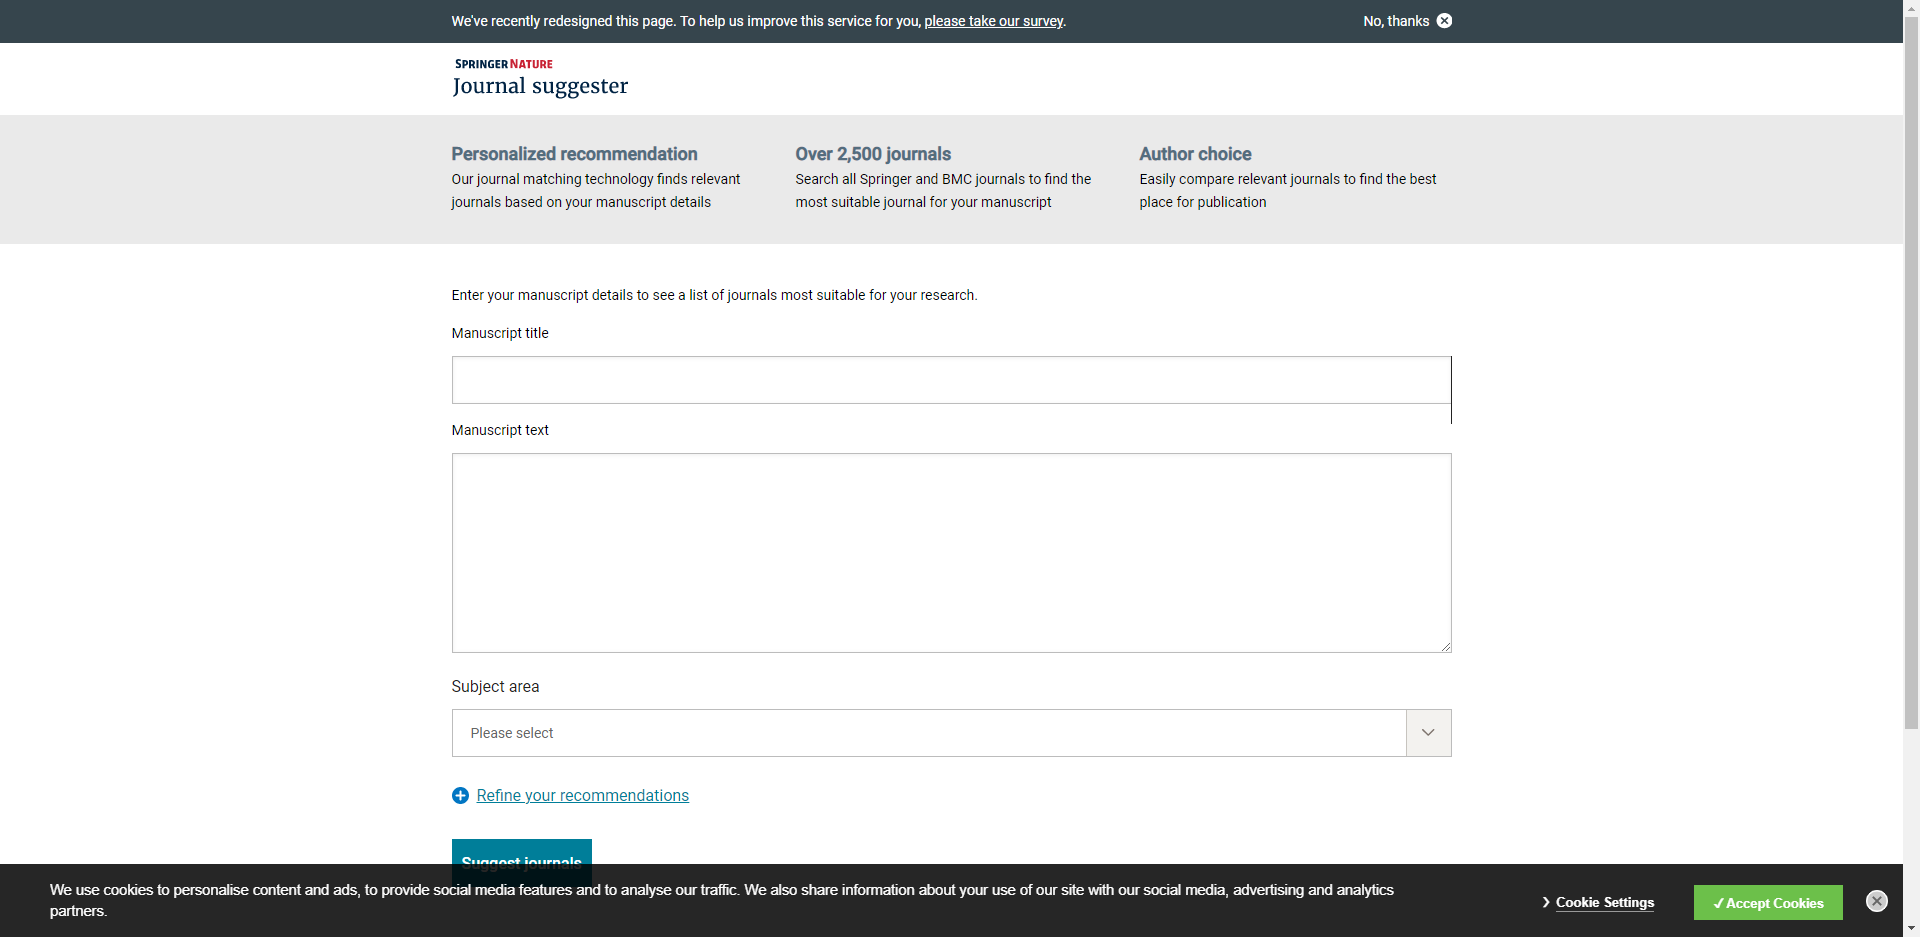The height and width of the screenshot is (937, 1920).
Task: Click the page vertical scrollbar thumb
Action: 1911,372
